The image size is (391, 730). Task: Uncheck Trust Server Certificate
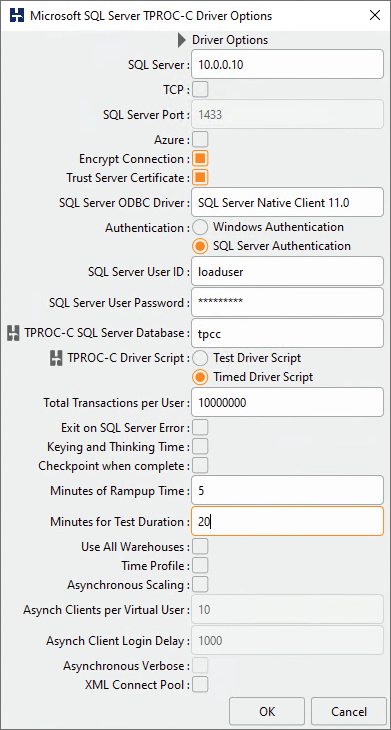click(200, 177)
